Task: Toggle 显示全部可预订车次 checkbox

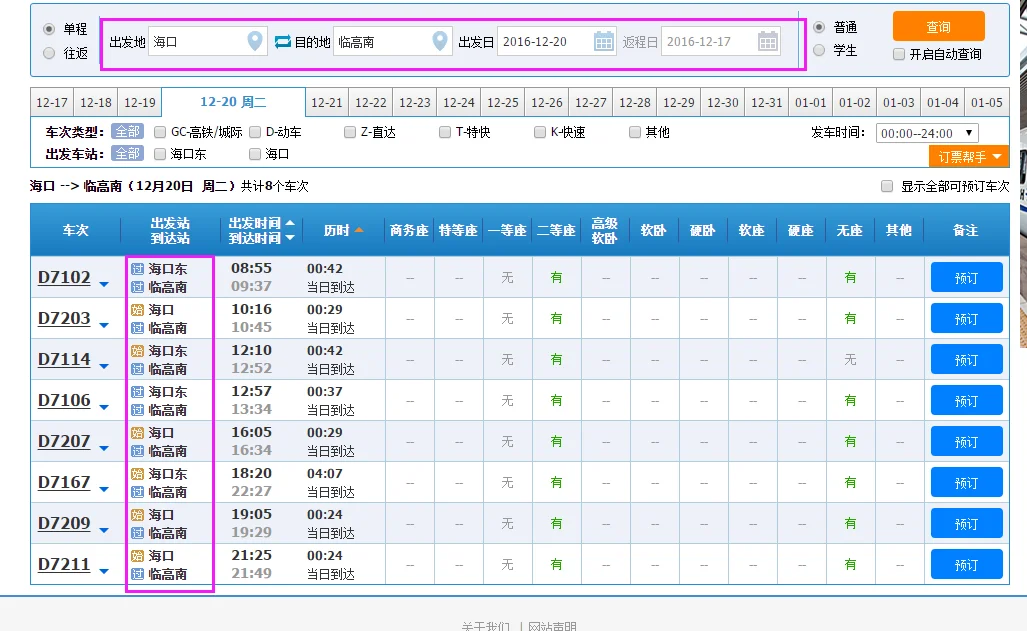Action: pos(886,186)
